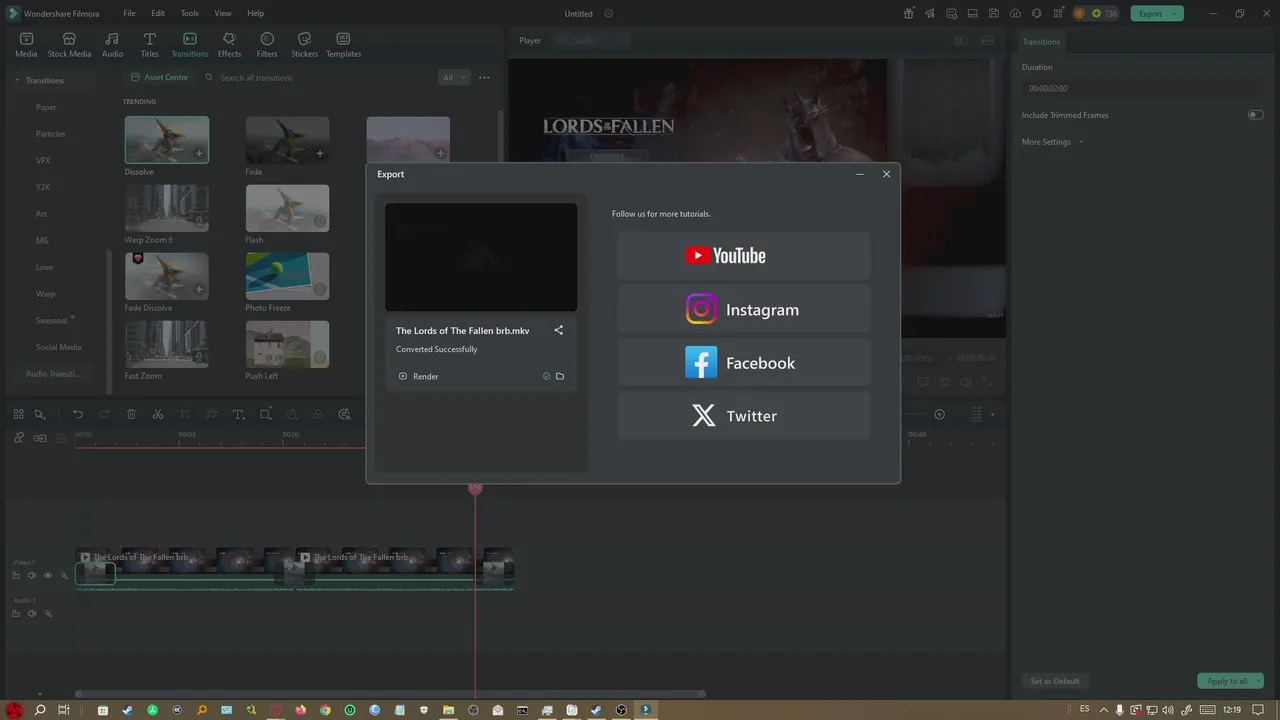1280x720 pixels.
Task: Click the red timeline playhead marker
Action: pyautogui.click(x=475, y=487)
